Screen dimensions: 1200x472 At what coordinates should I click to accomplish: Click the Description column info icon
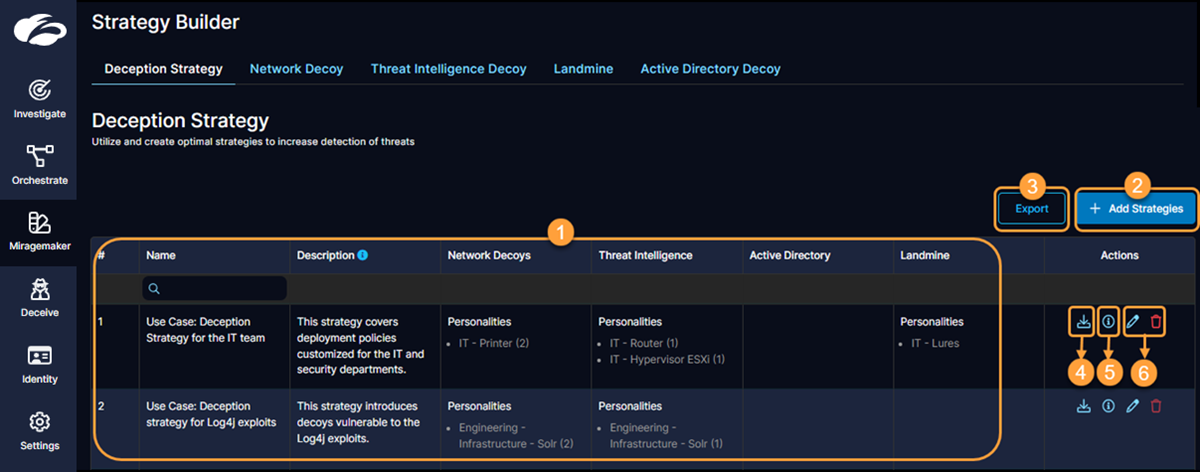[362, 256]
